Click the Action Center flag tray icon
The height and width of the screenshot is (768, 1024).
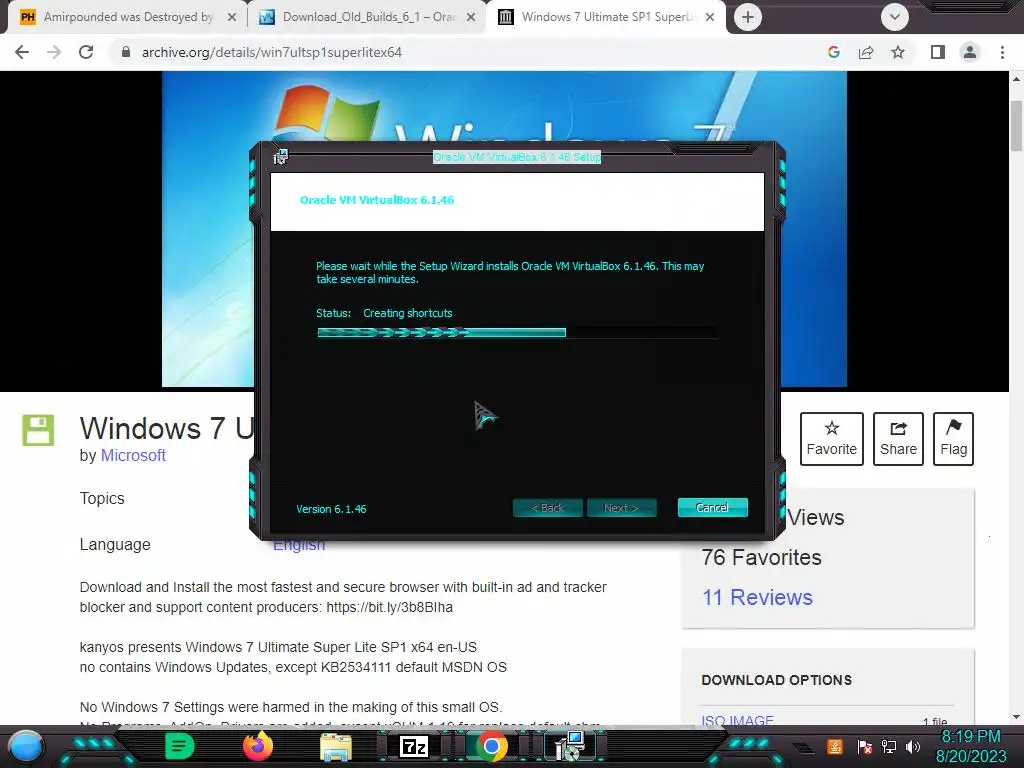(864, 746)
